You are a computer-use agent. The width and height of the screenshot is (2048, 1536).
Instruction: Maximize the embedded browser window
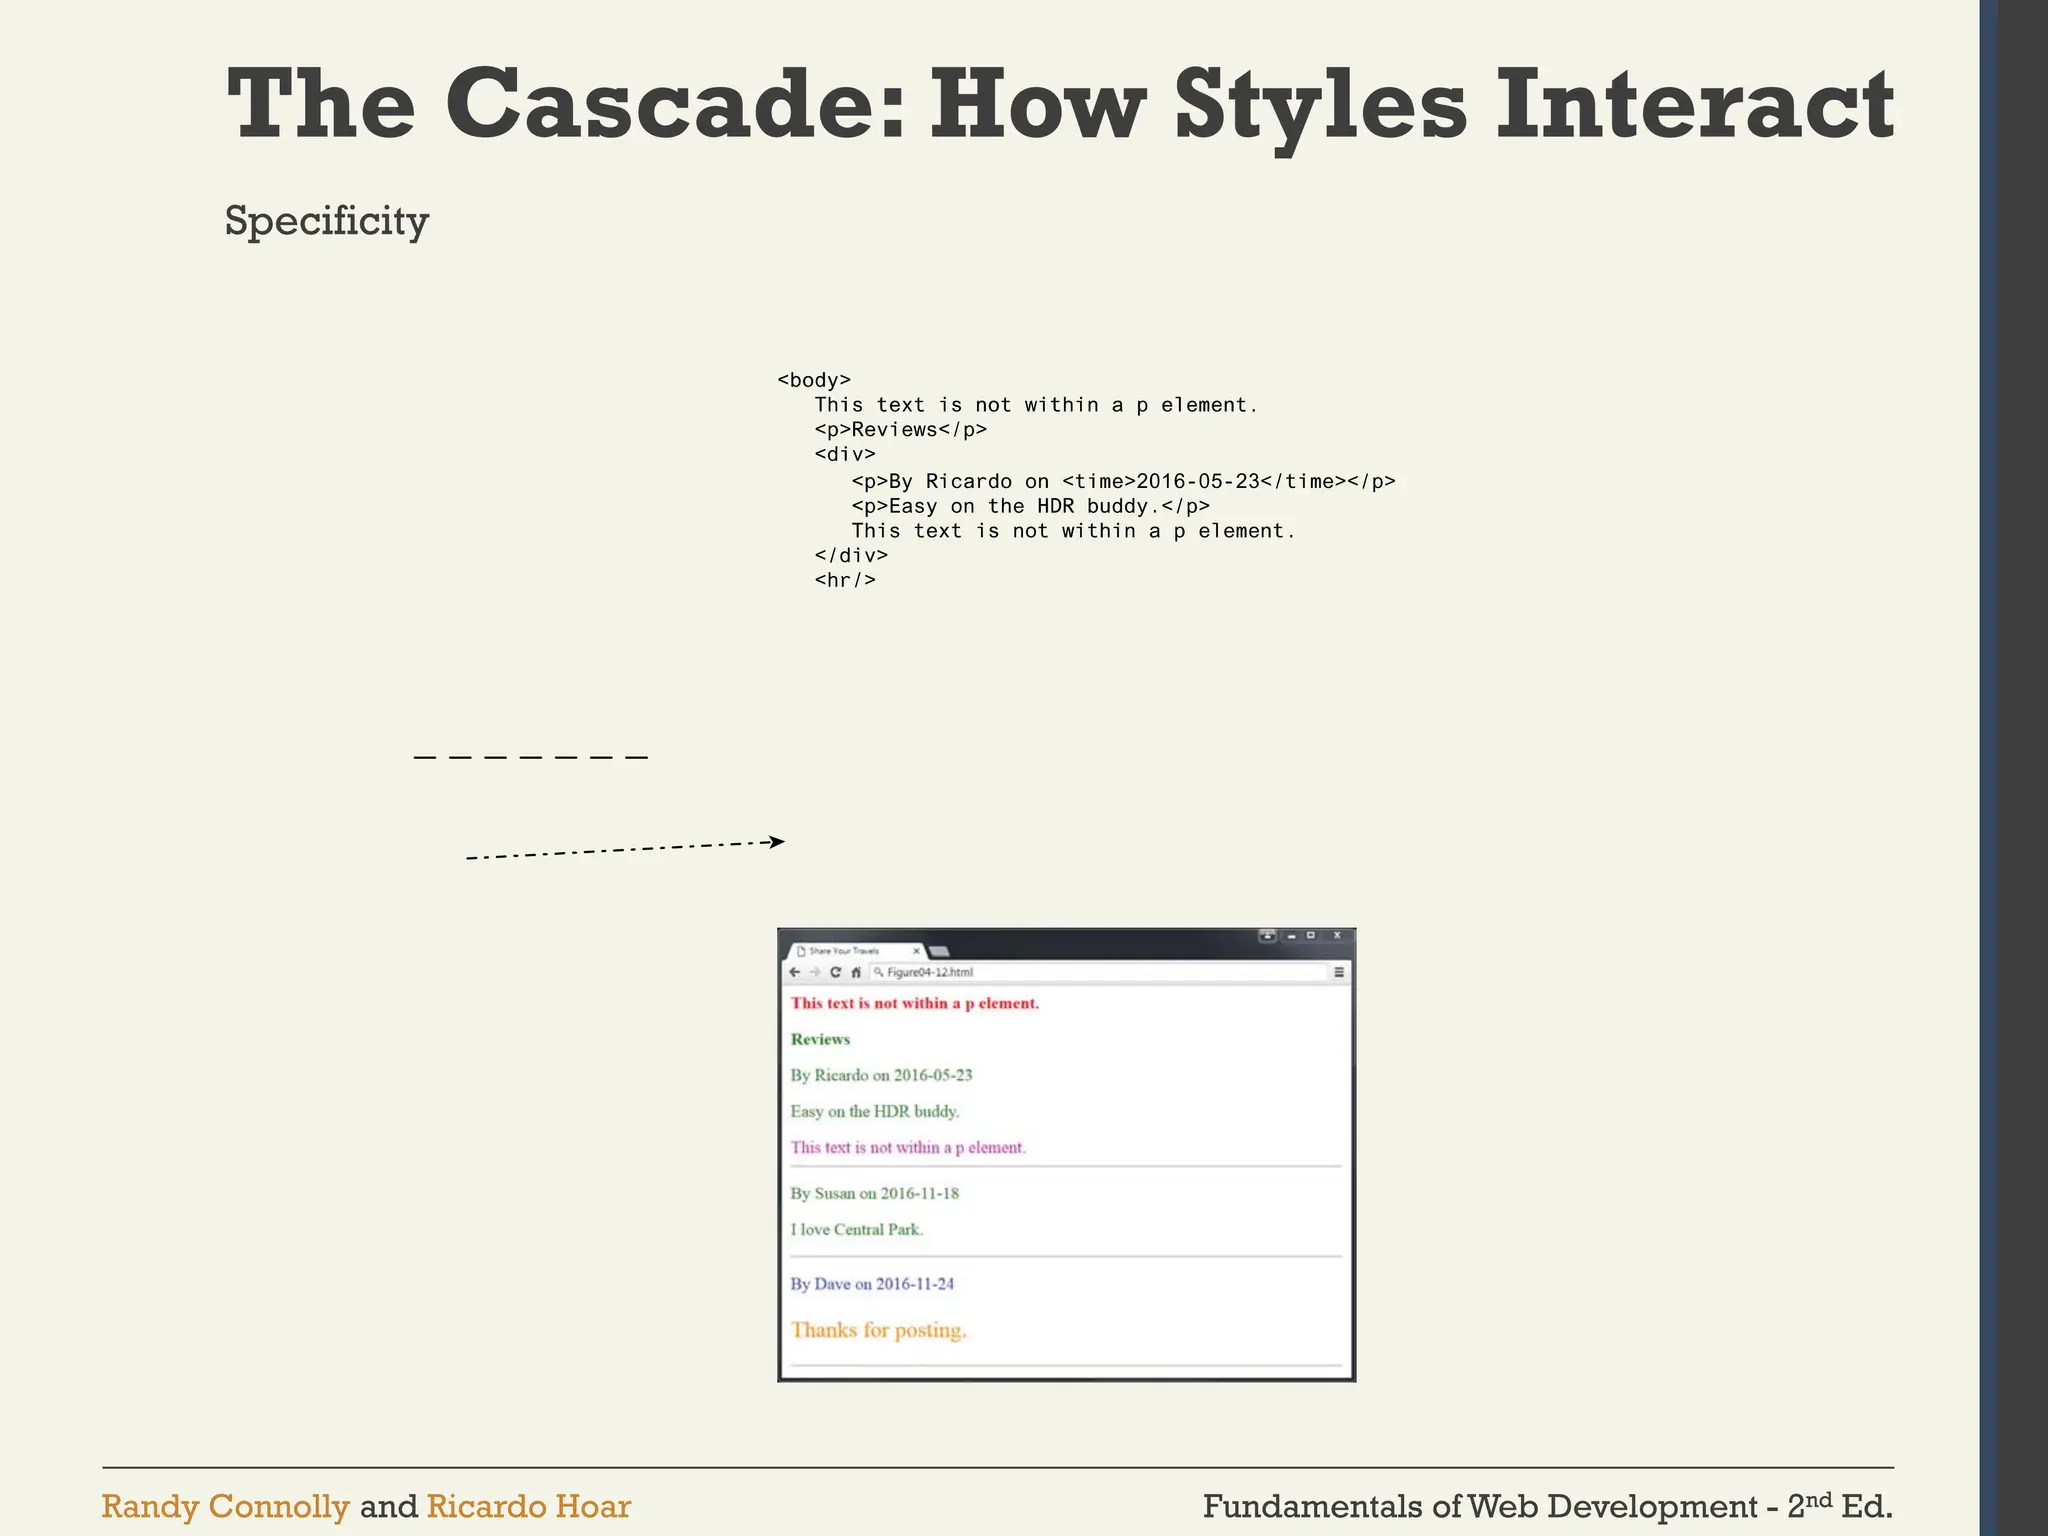(1311, 936)
